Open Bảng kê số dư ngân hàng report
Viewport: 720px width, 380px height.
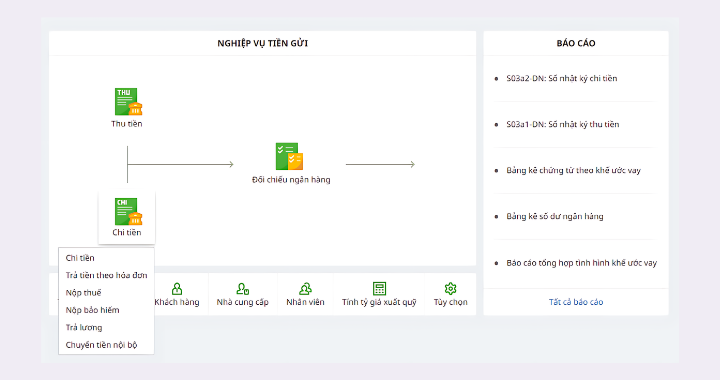[x=555, y=216]
